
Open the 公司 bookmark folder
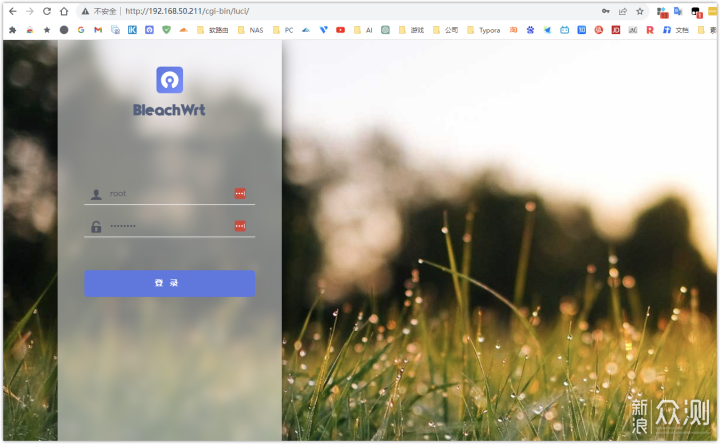(x=445, y=30)
